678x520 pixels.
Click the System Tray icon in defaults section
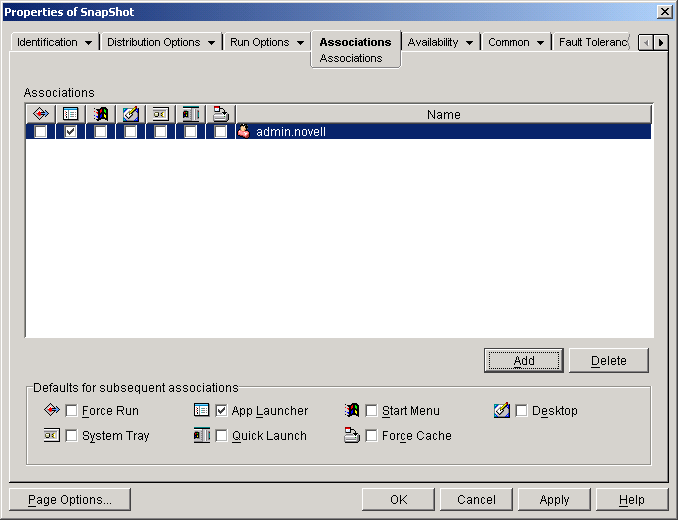tap(52, 435)
